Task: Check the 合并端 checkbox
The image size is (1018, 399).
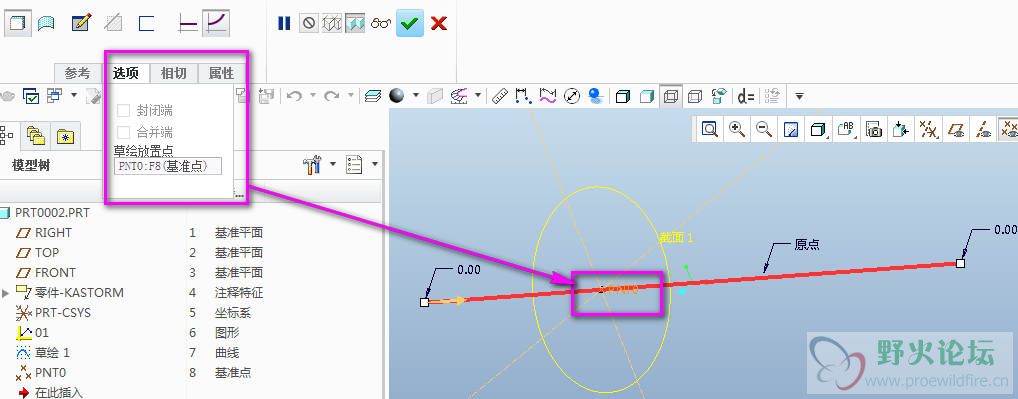Action: click(x=123, y=132)
